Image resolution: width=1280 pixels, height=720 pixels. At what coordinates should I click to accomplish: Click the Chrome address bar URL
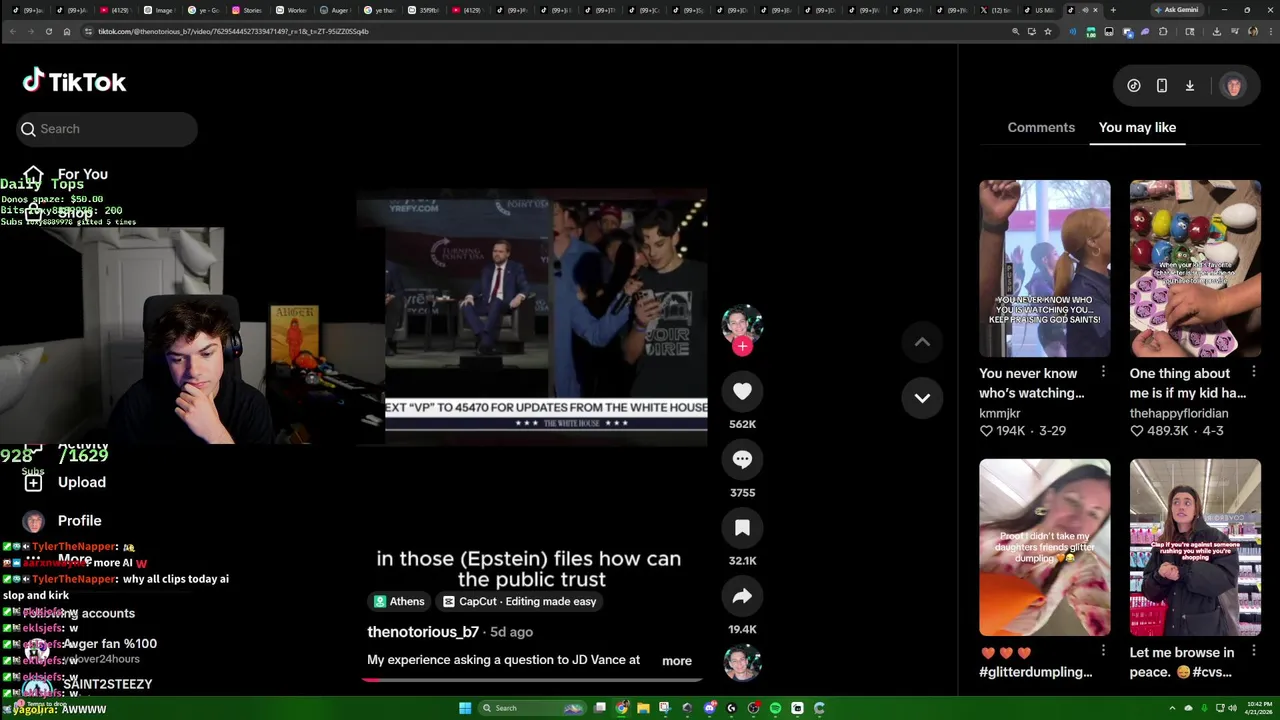pyautogui.click(x=233, y=31)
